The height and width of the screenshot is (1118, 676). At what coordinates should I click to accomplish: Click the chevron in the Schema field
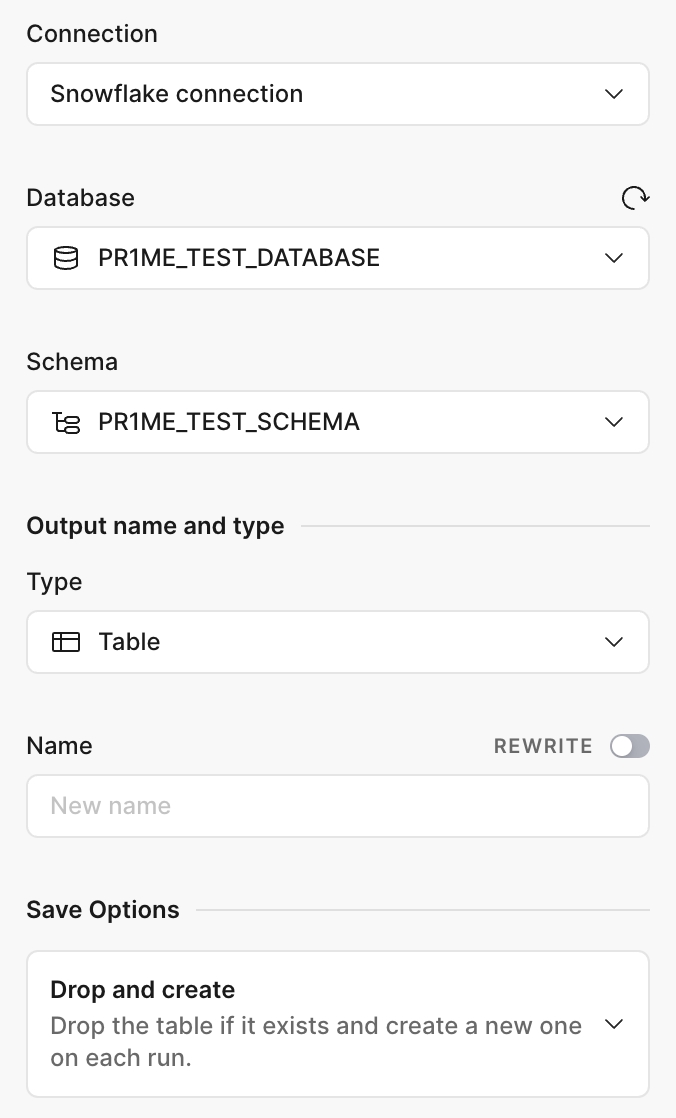(614, 422)
